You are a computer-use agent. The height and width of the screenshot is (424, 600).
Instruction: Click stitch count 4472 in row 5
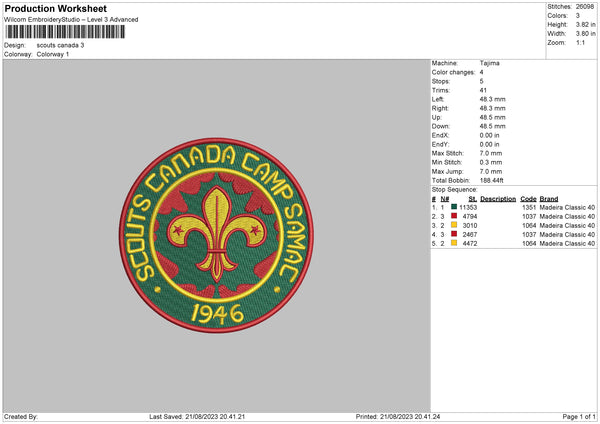(x=470, y=243)
